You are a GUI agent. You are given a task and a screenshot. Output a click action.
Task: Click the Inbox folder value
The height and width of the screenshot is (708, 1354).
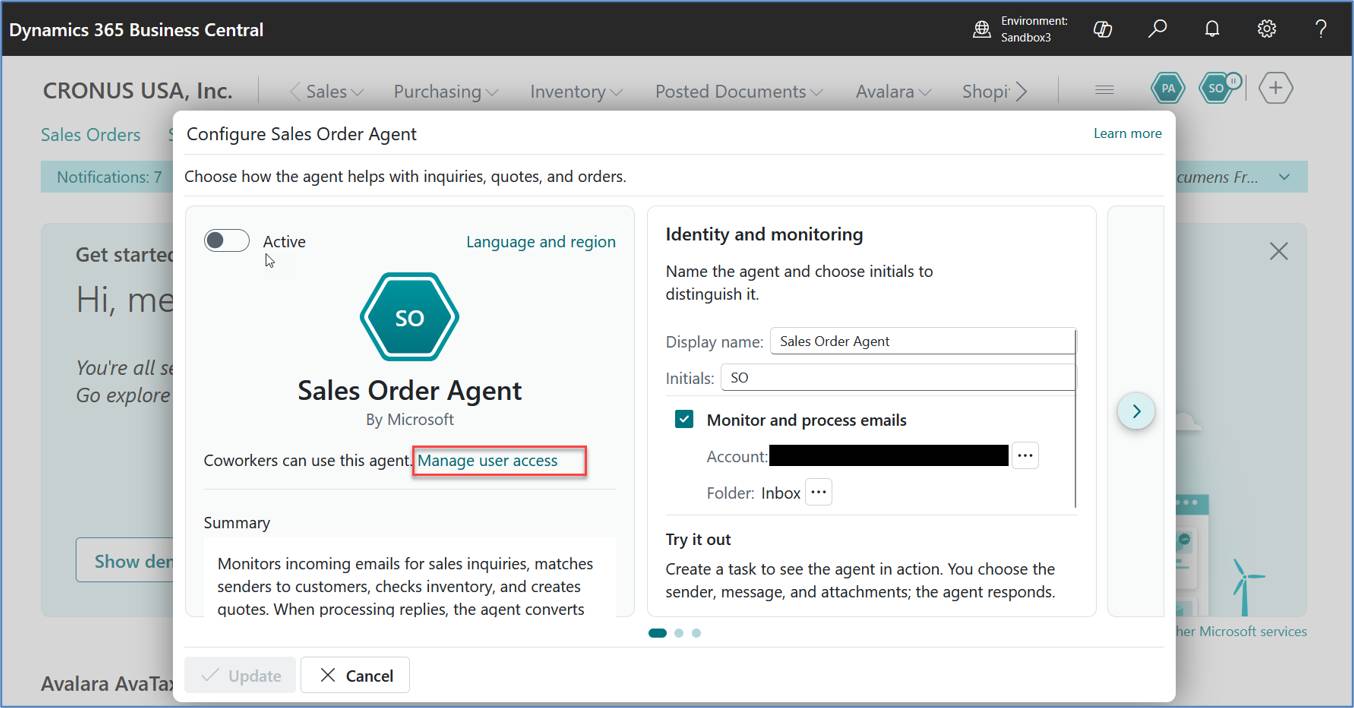tap(781, 493)
